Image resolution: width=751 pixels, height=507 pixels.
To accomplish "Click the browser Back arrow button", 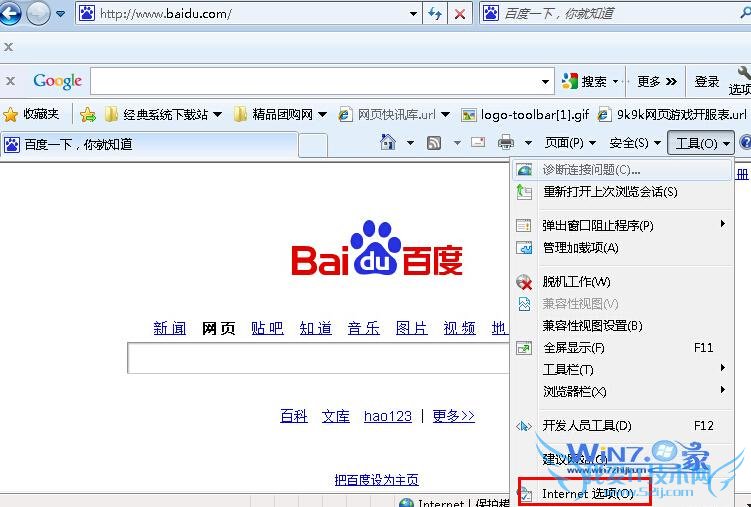I will click(x=11, y=13).
